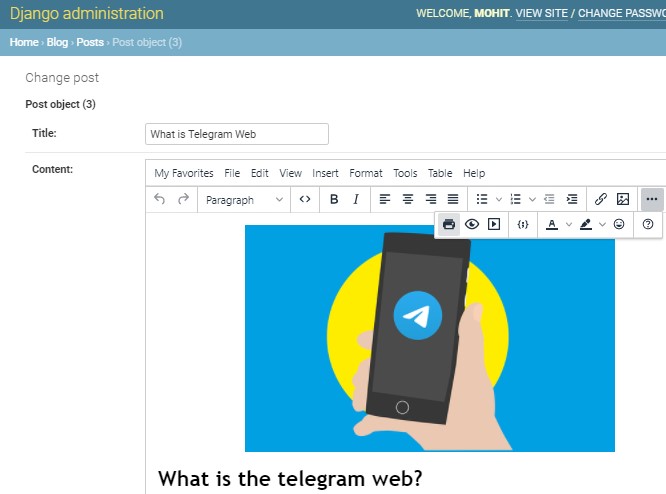Insert media with the play icon
This screenshot has width=666, height=494.
coord(494,224)
